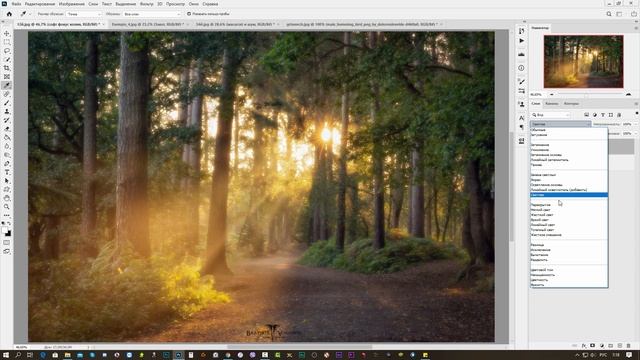Click the Navigator zoom-in mountain icon
640x360 pixels.
pos(629,94)
